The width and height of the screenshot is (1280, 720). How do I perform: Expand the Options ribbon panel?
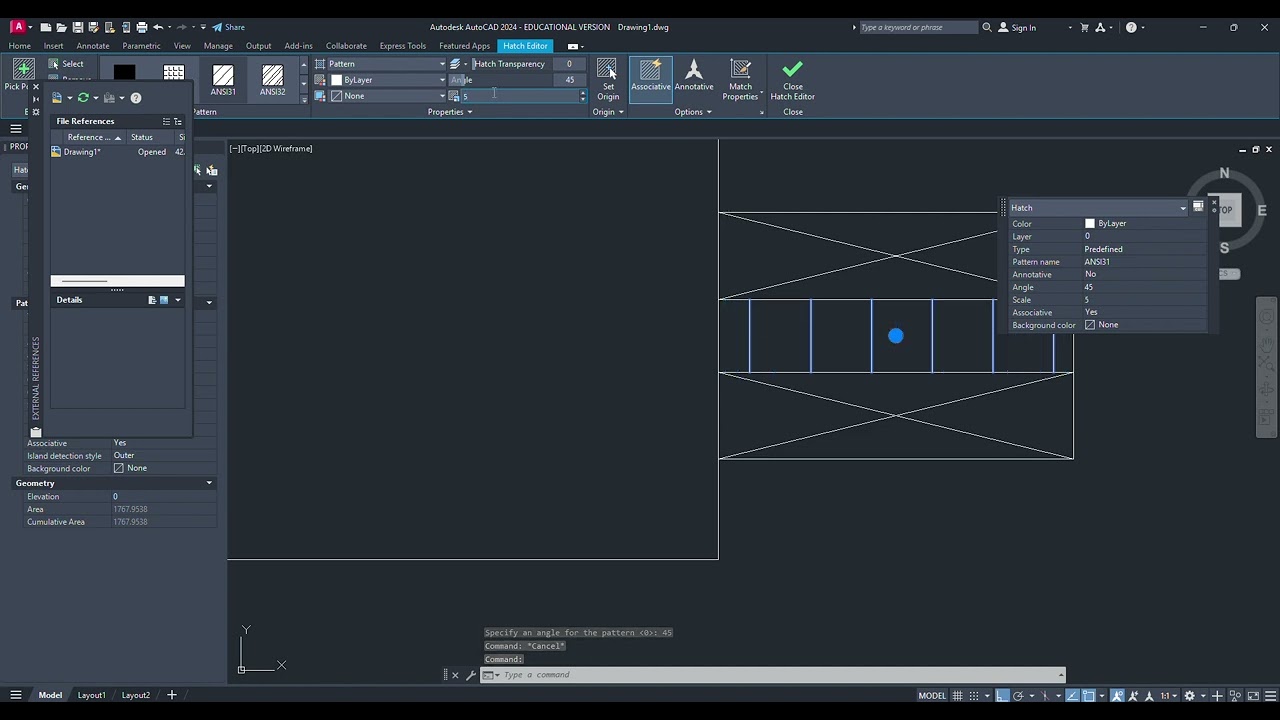pos(693,112)
